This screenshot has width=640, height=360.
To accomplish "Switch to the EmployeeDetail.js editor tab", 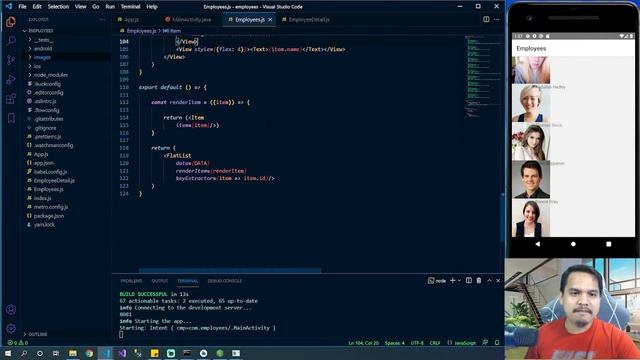I will (x=309, y=20).
